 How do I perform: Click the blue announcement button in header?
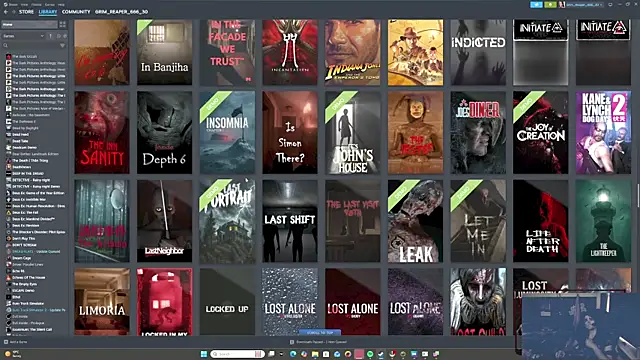coord(536,4)
